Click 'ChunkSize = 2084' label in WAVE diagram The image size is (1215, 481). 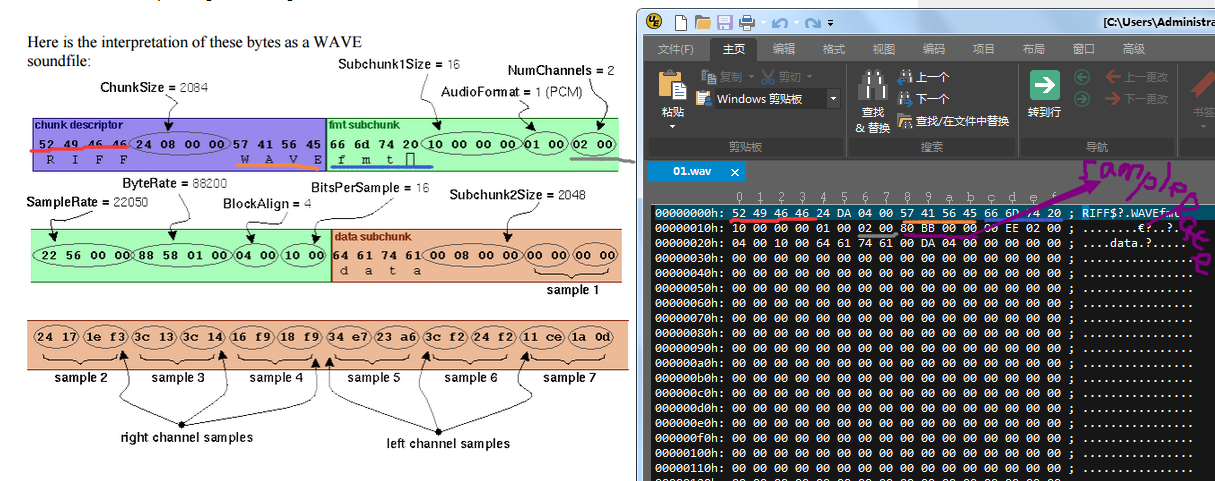click(154, 87)
